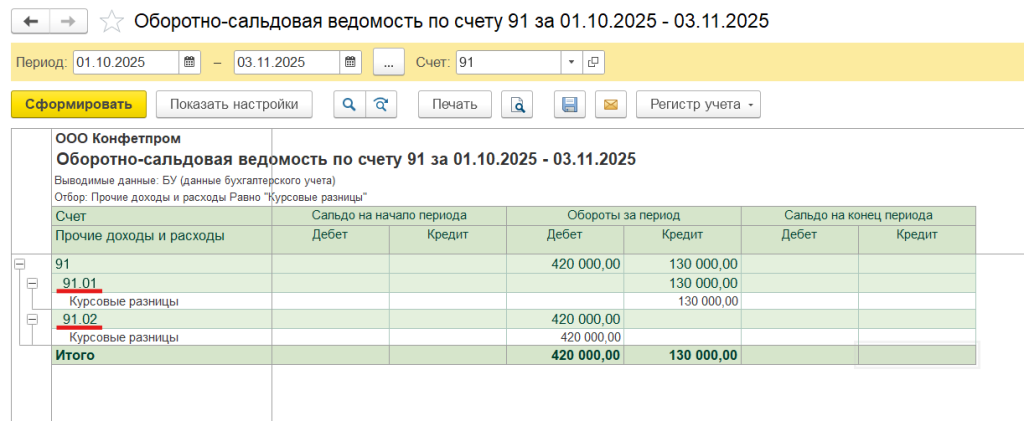This screenshot has height=421, width=1024.
Task: Open account 91 in separate form
Action: (x=593, y=62)
